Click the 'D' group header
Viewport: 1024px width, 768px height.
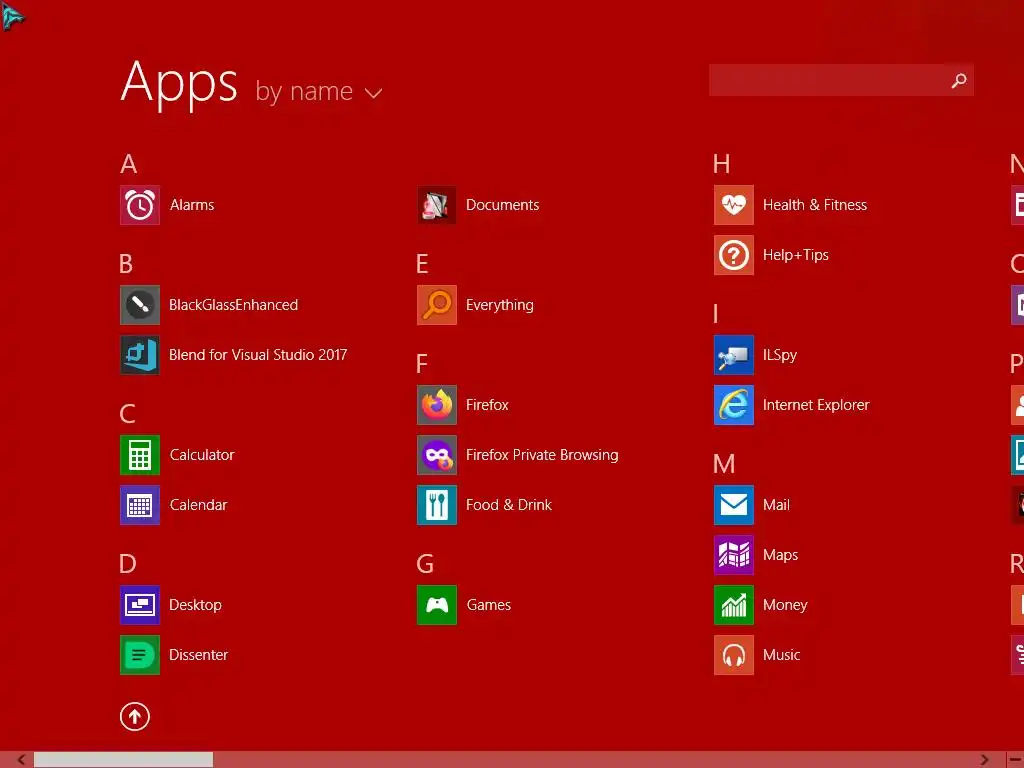tap(128, 564)
